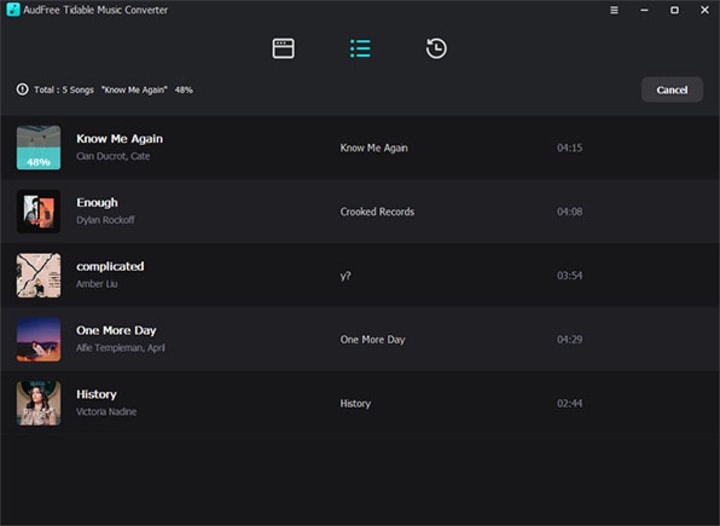The width and height of the screenshot is (720, 526).
Task: Click artist name Victoria Nadine
Action: 106,412
